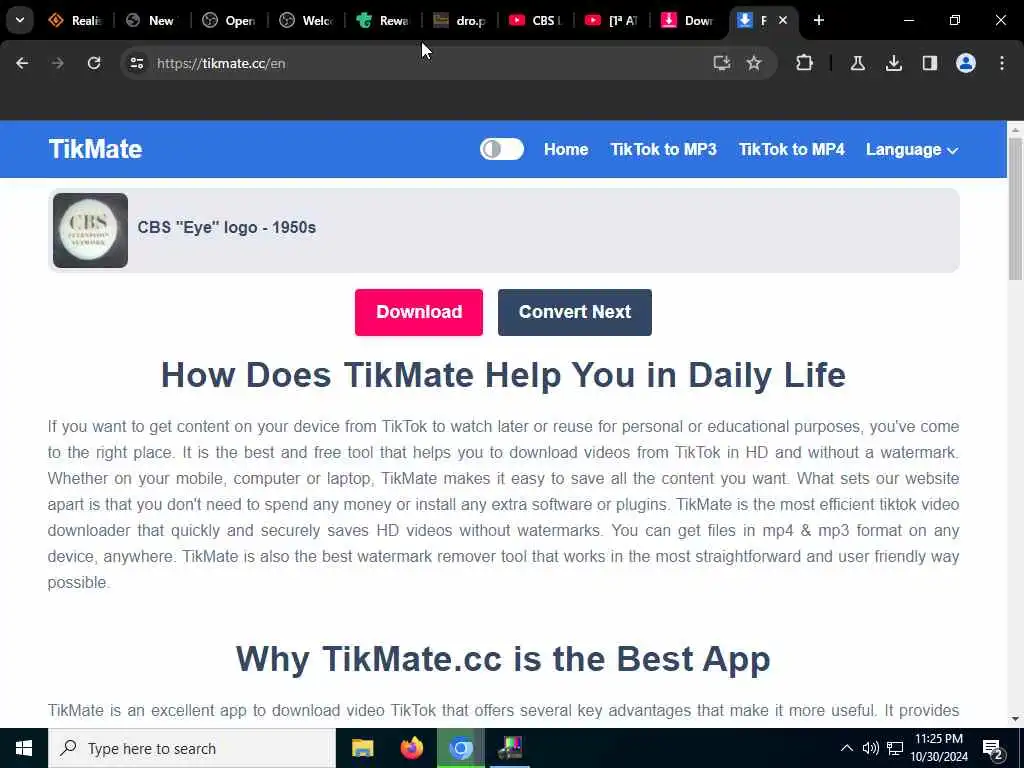Open the Chrome profile avatar
This screenshot has height=768, width=1024.
click(x=965, y=63)
